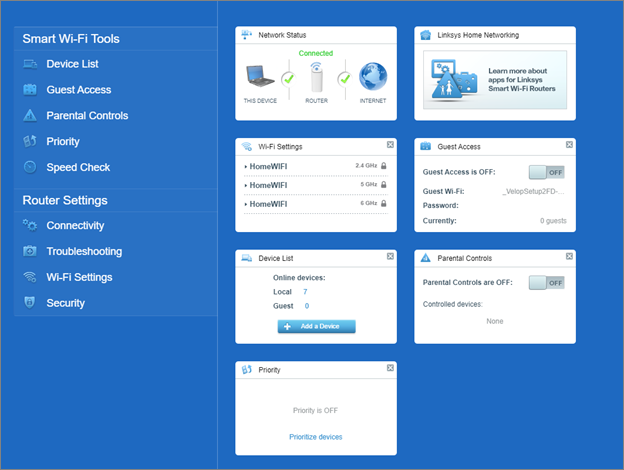Viewport: 624px width, 470px height.
Task: Open Priority in the sidebar menu
Action: pos(63,142)
